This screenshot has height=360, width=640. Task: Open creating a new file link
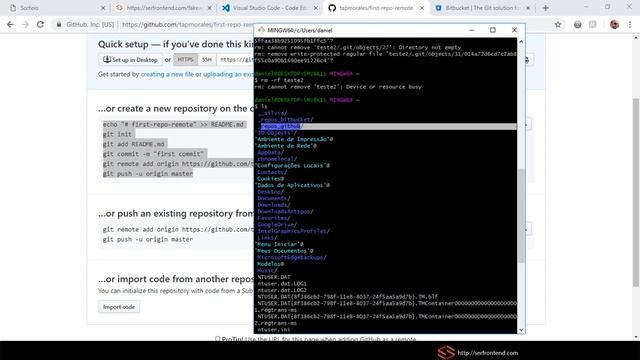click(x=167, y=74)
